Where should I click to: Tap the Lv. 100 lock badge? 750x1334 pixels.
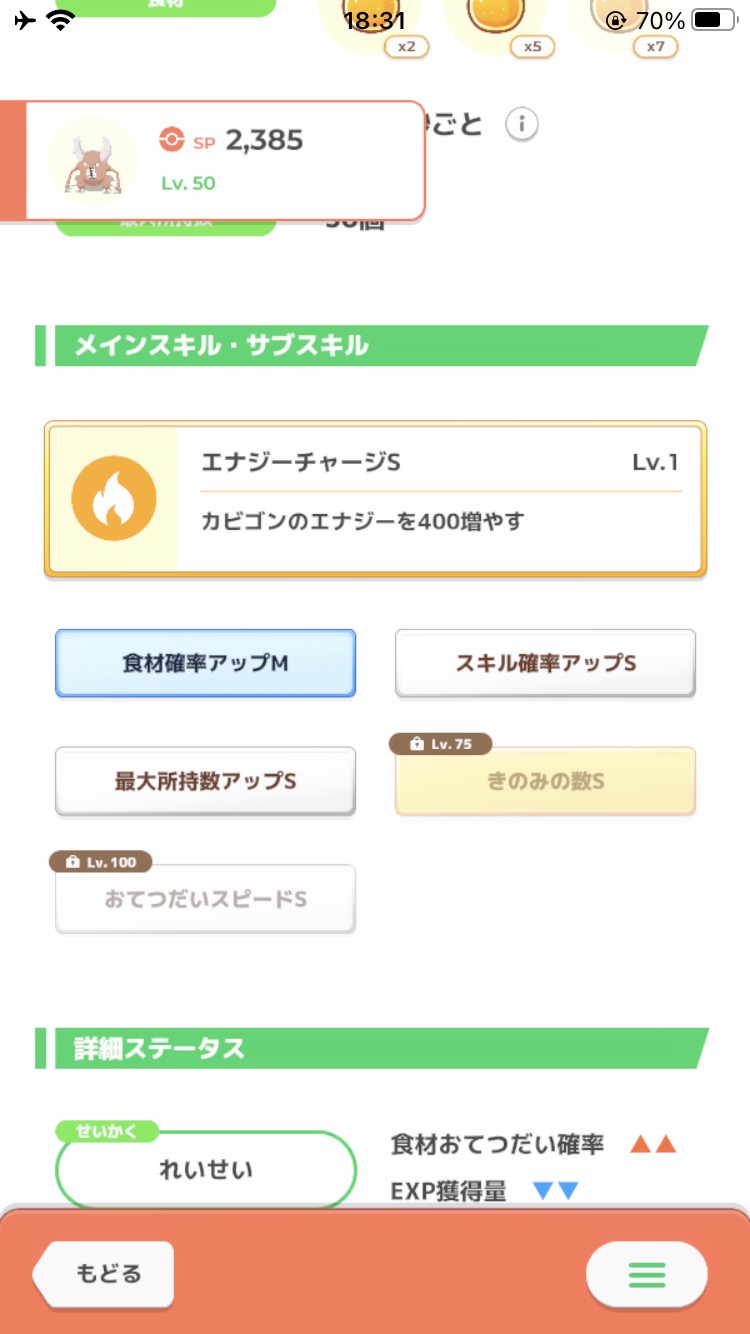click(100, 862)
